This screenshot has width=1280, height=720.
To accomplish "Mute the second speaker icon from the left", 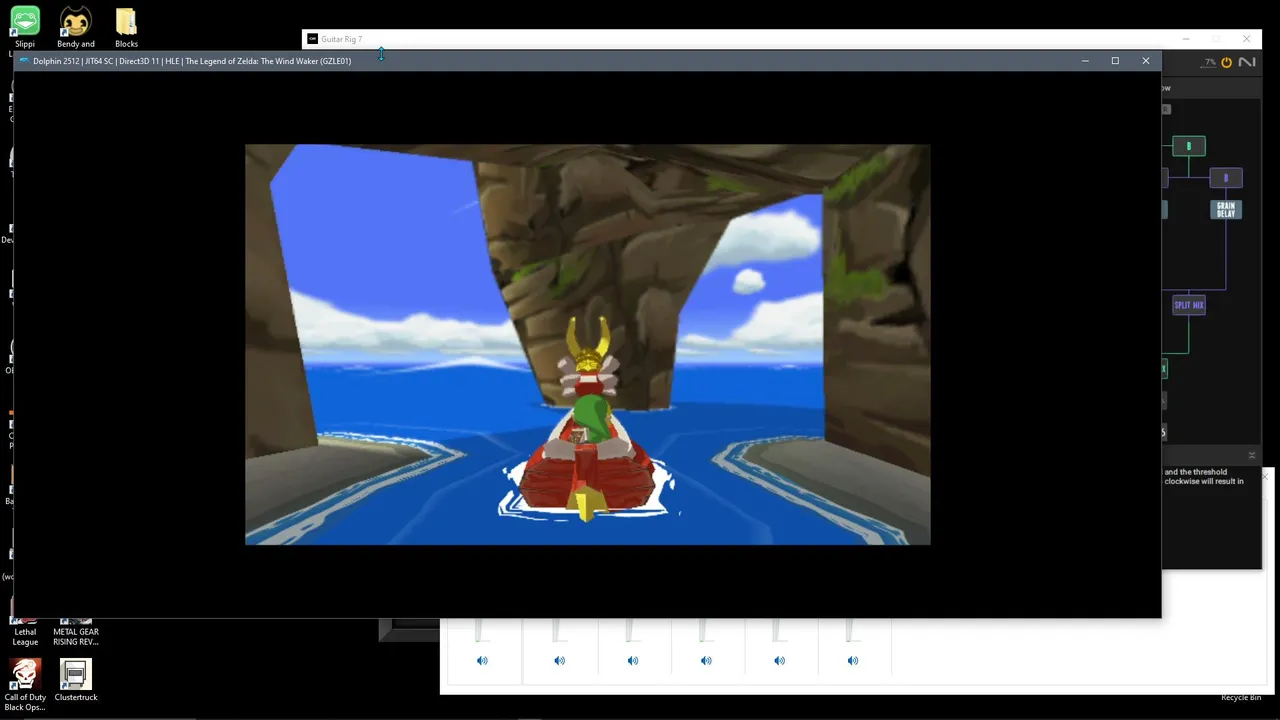I will [559, 660].
